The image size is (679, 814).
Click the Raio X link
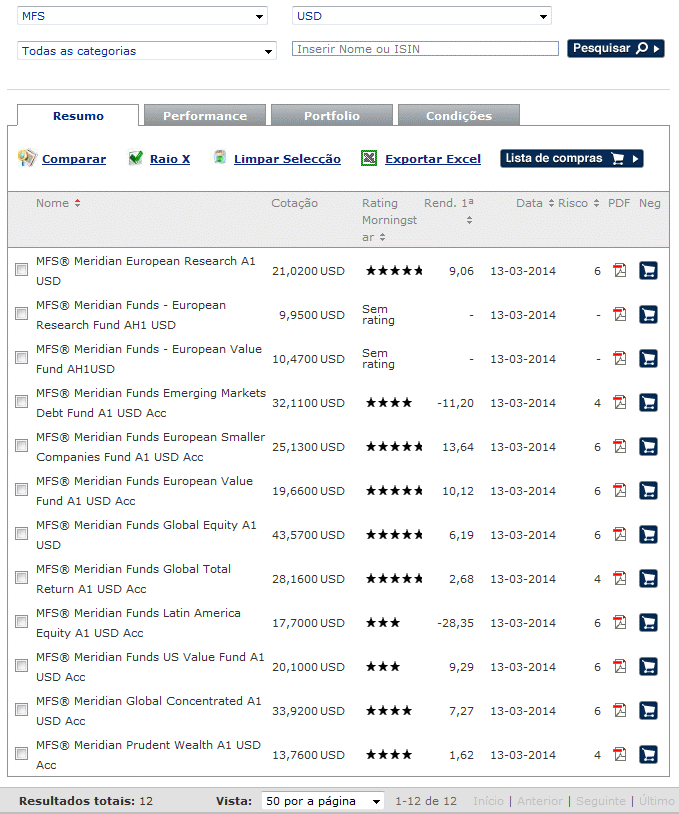tap(170, 159)
